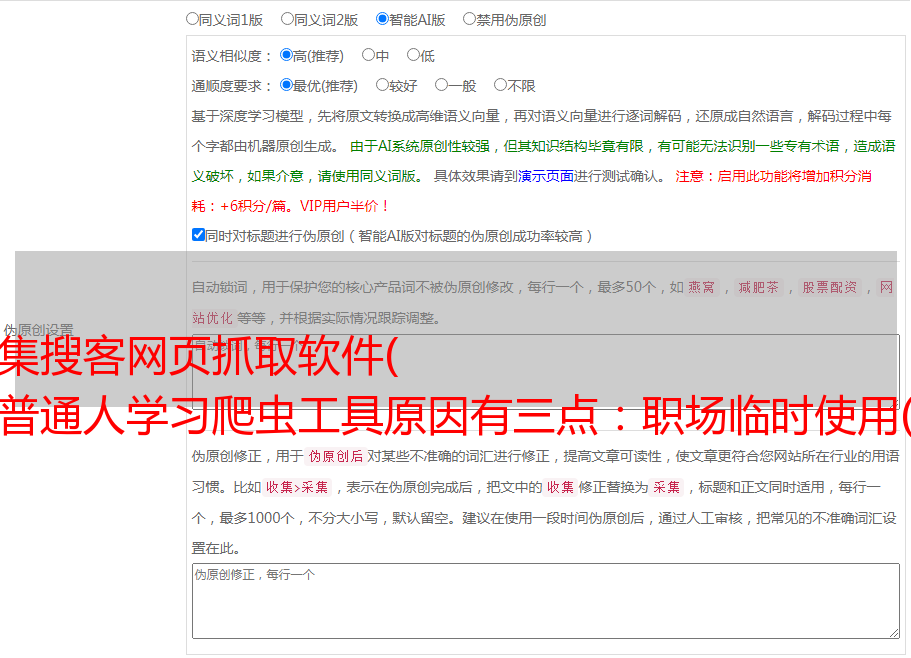Select the 同义词1版 radio option

tap(192, 19)
